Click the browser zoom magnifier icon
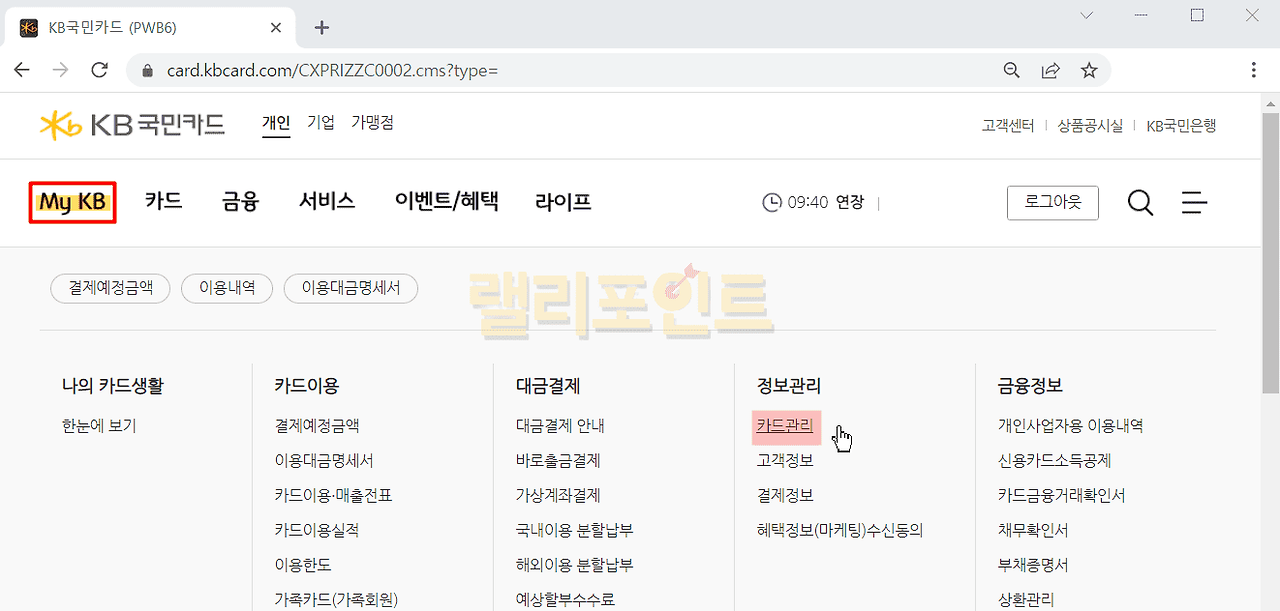The width and height of the screenshot is (1280, 611). [1012, 70]
